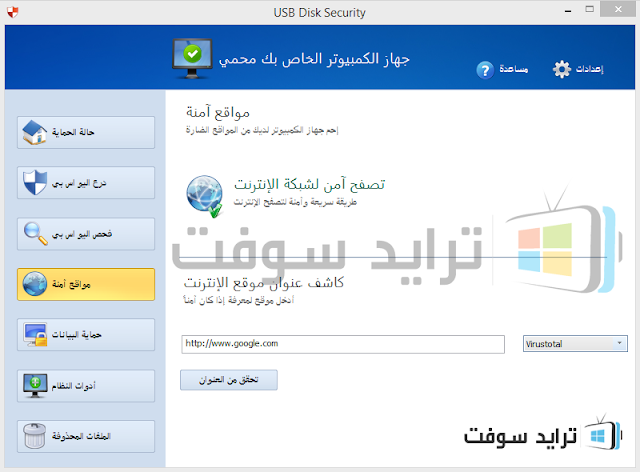Viewport: 640px width, 472px height.
Task: Close the USB Disk Security window
Action: click(618, 9)
